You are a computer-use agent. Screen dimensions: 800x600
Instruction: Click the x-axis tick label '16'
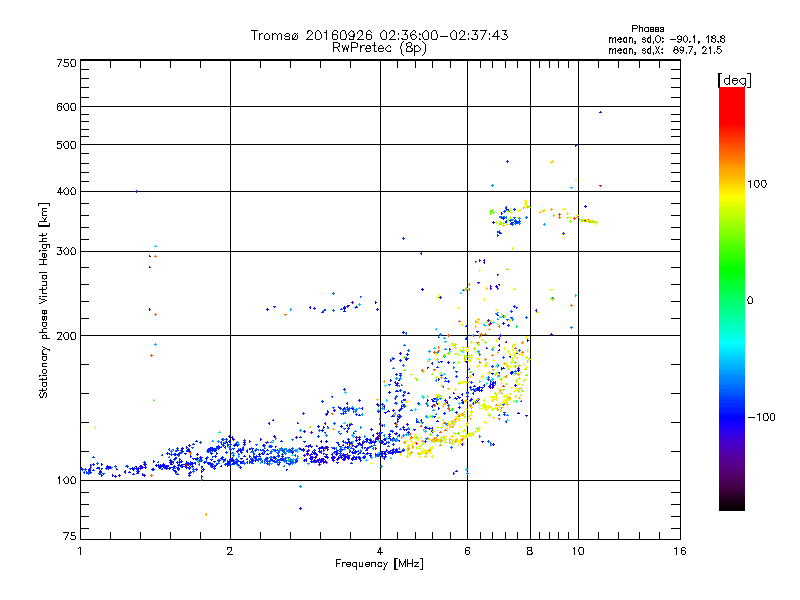(x=680, y=551)
